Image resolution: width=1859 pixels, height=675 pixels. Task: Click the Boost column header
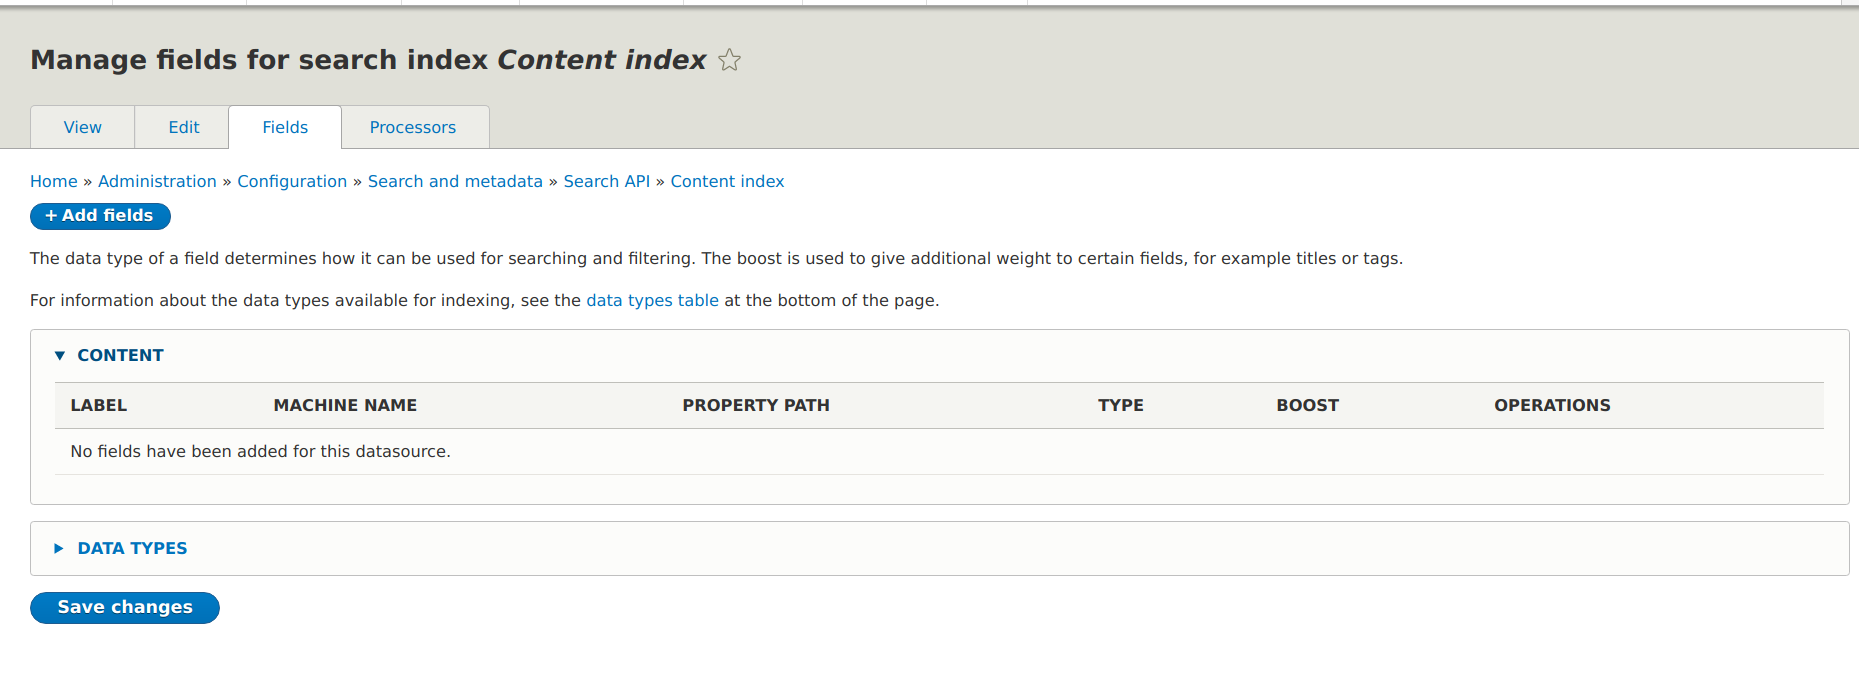coord(1307,406)
